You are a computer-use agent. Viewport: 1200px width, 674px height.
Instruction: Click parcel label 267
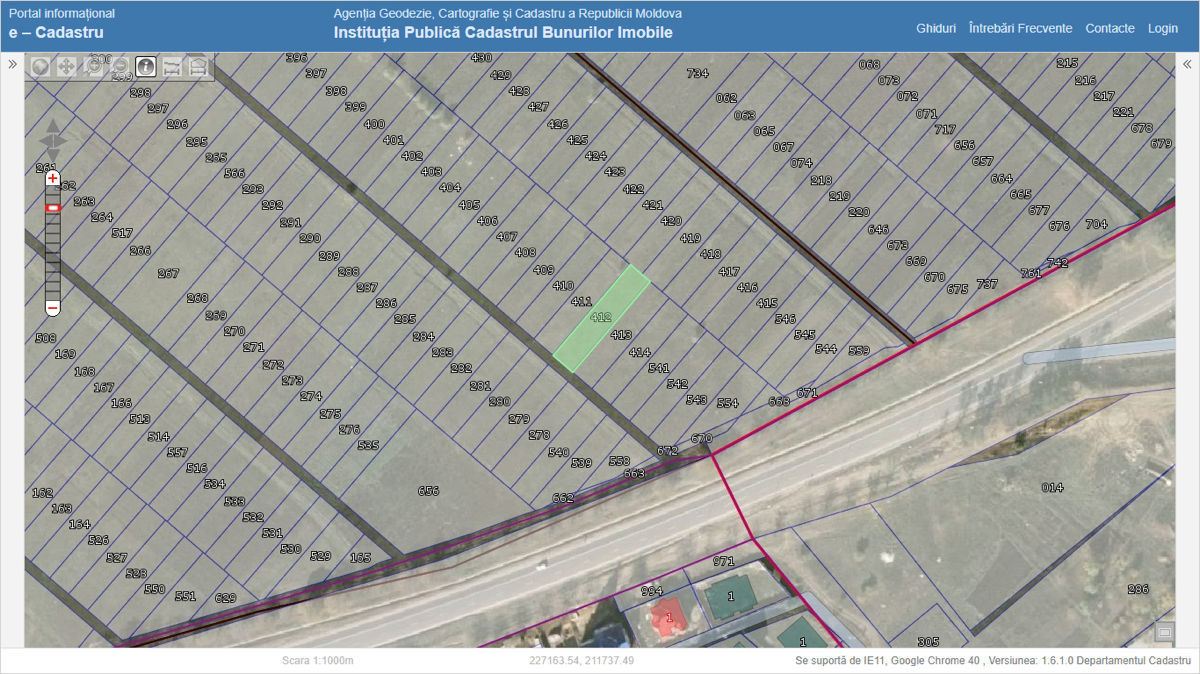coord(168,274)
